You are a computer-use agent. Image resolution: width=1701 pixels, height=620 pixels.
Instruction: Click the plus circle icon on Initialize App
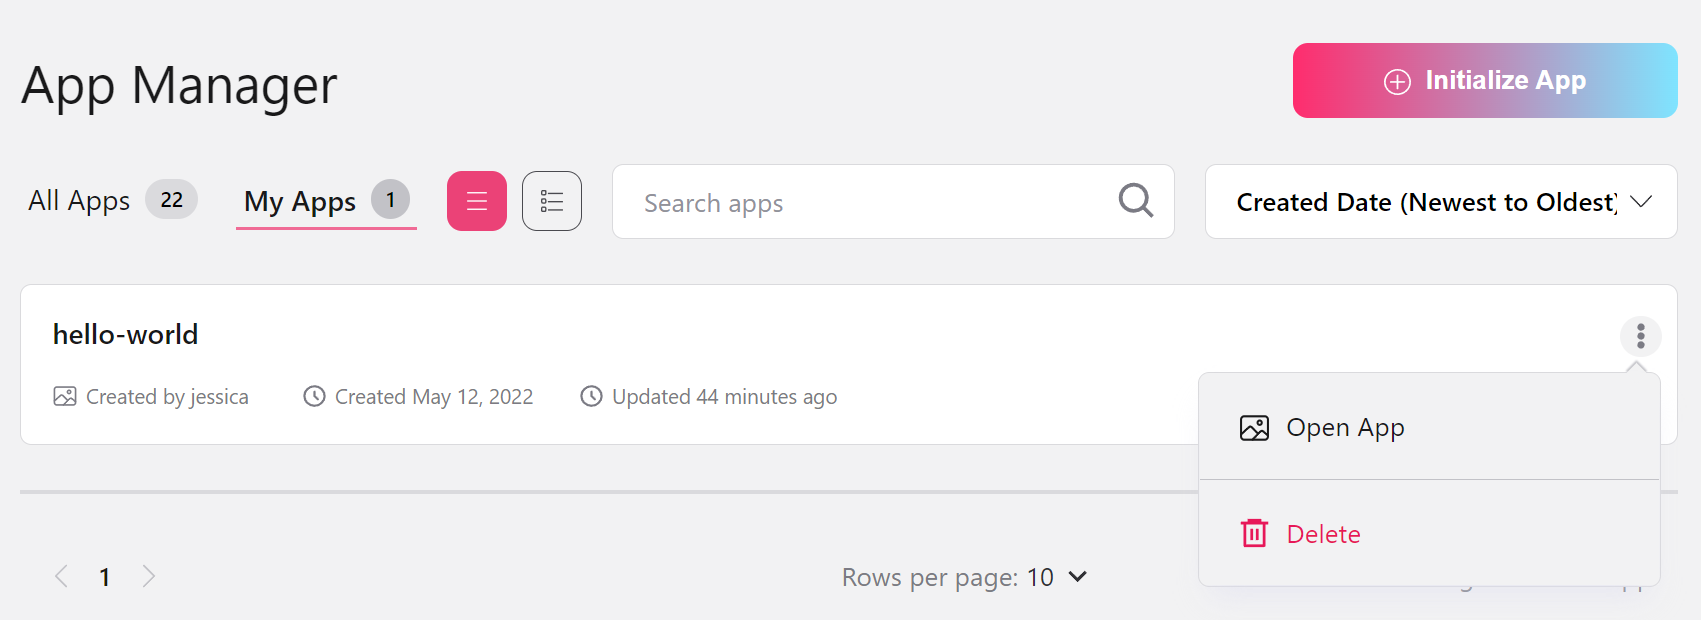(x=1397, y=81)
